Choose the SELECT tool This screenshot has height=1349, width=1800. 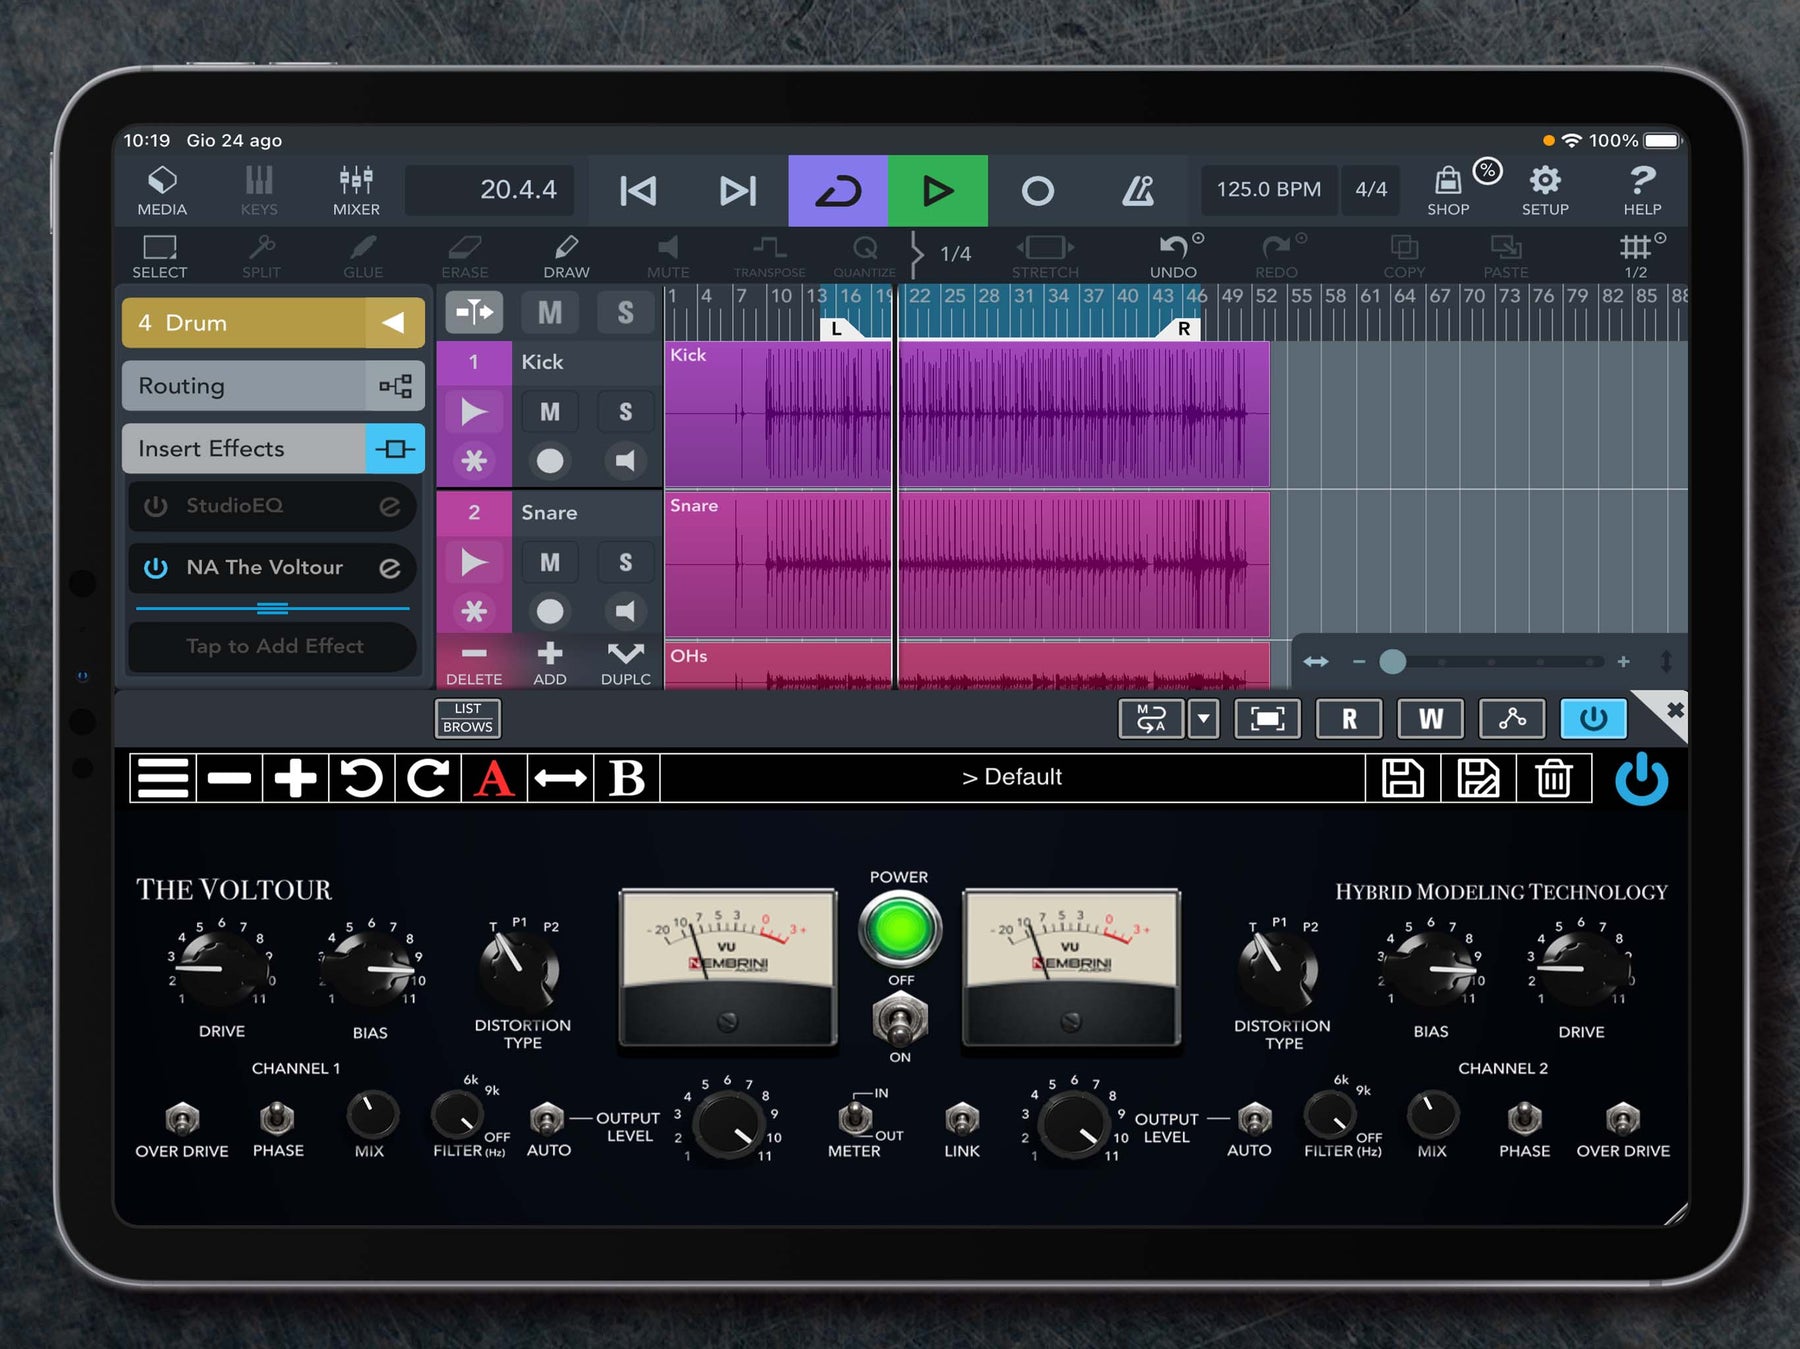coord(160,256)
